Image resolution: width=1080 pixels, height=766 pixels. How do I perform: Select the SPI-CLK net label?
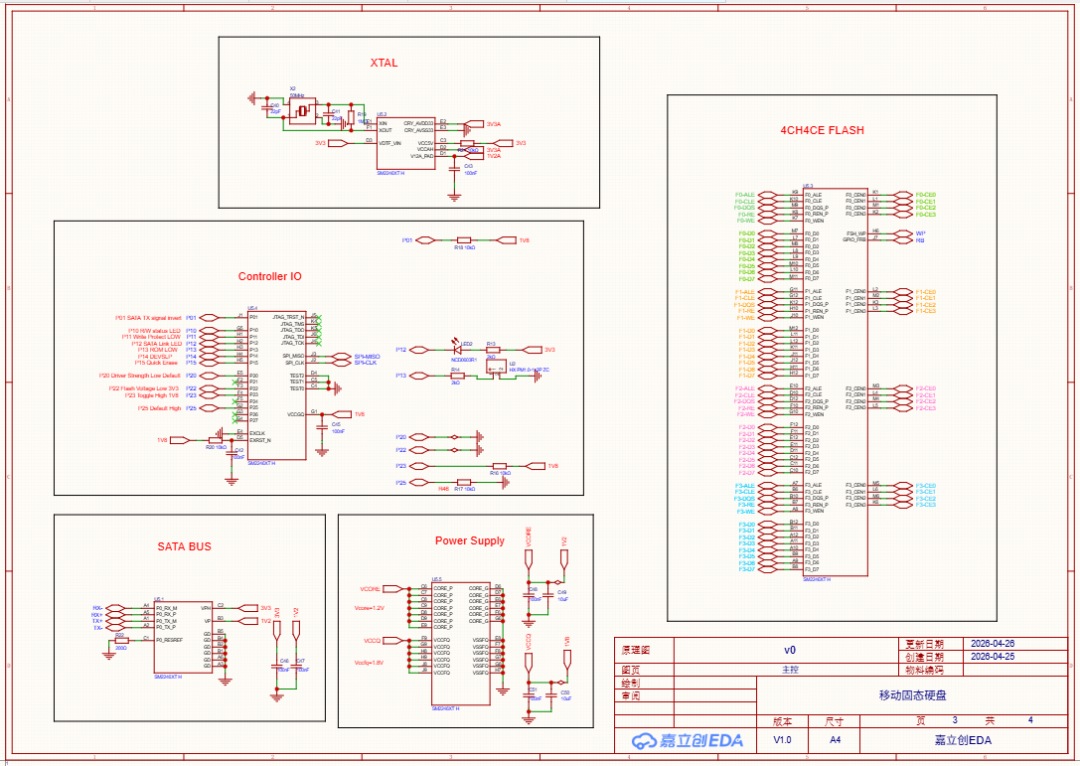[366, 362]
